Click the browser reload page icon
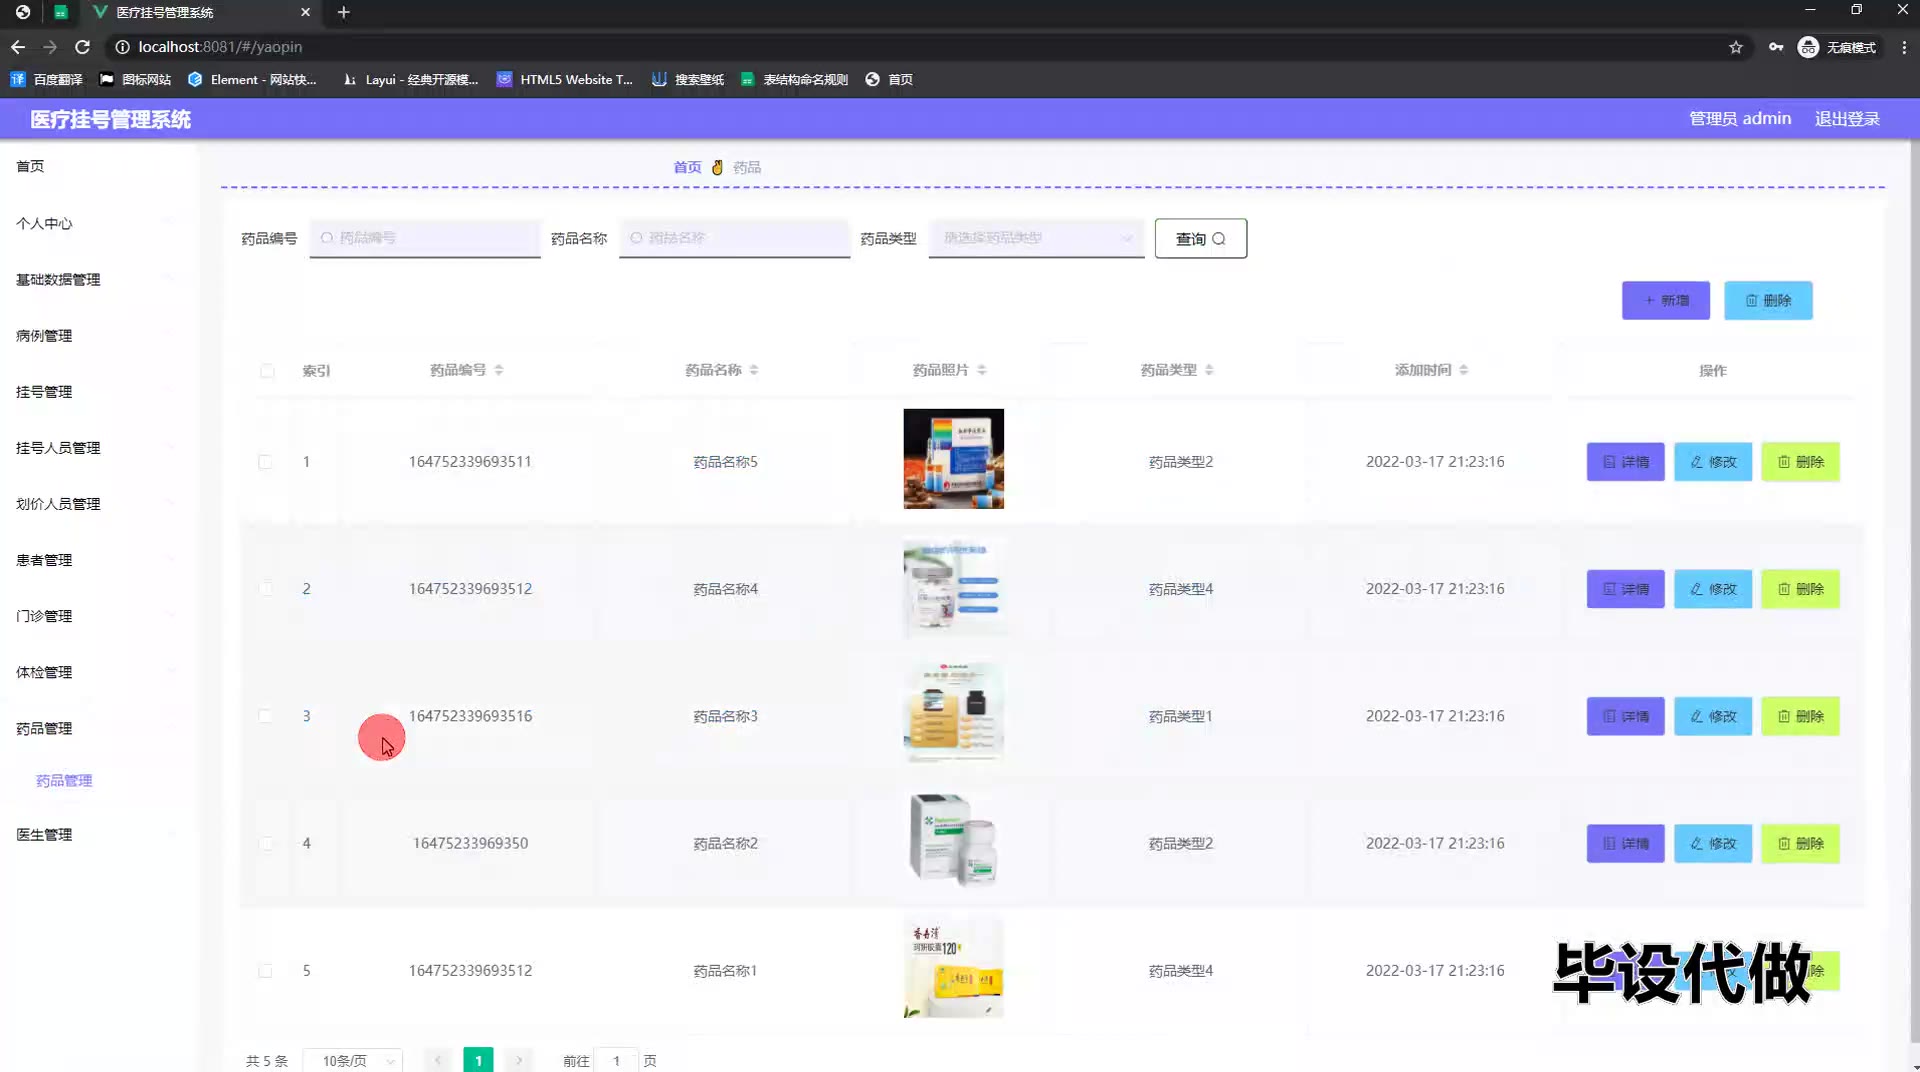Image resolution: width=1920 pixels, height=1072 pixels. 82,47
